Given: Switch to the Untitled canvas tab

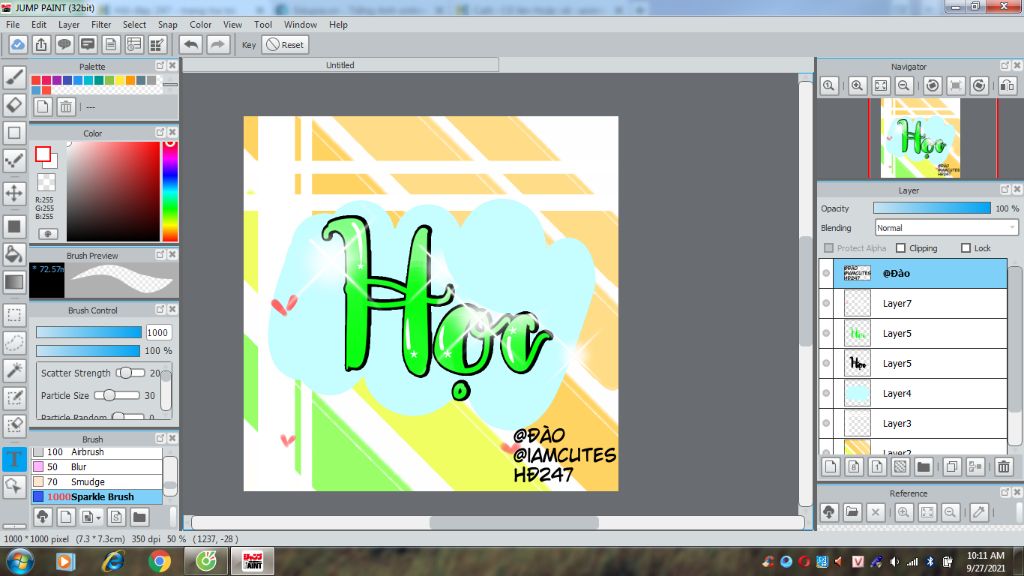Looking at the screenshot, I should tap(340, 65).
